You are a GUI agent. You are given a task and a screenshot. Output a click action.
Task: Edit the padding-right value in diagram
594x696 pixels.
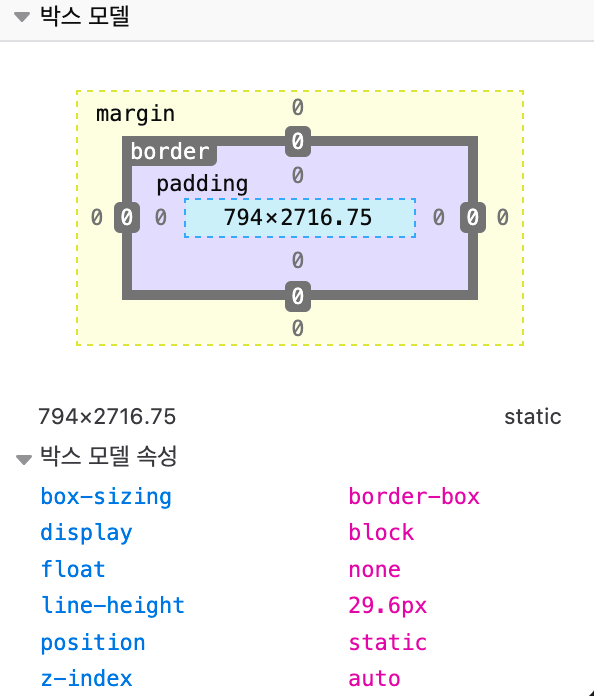click(438, 217)
